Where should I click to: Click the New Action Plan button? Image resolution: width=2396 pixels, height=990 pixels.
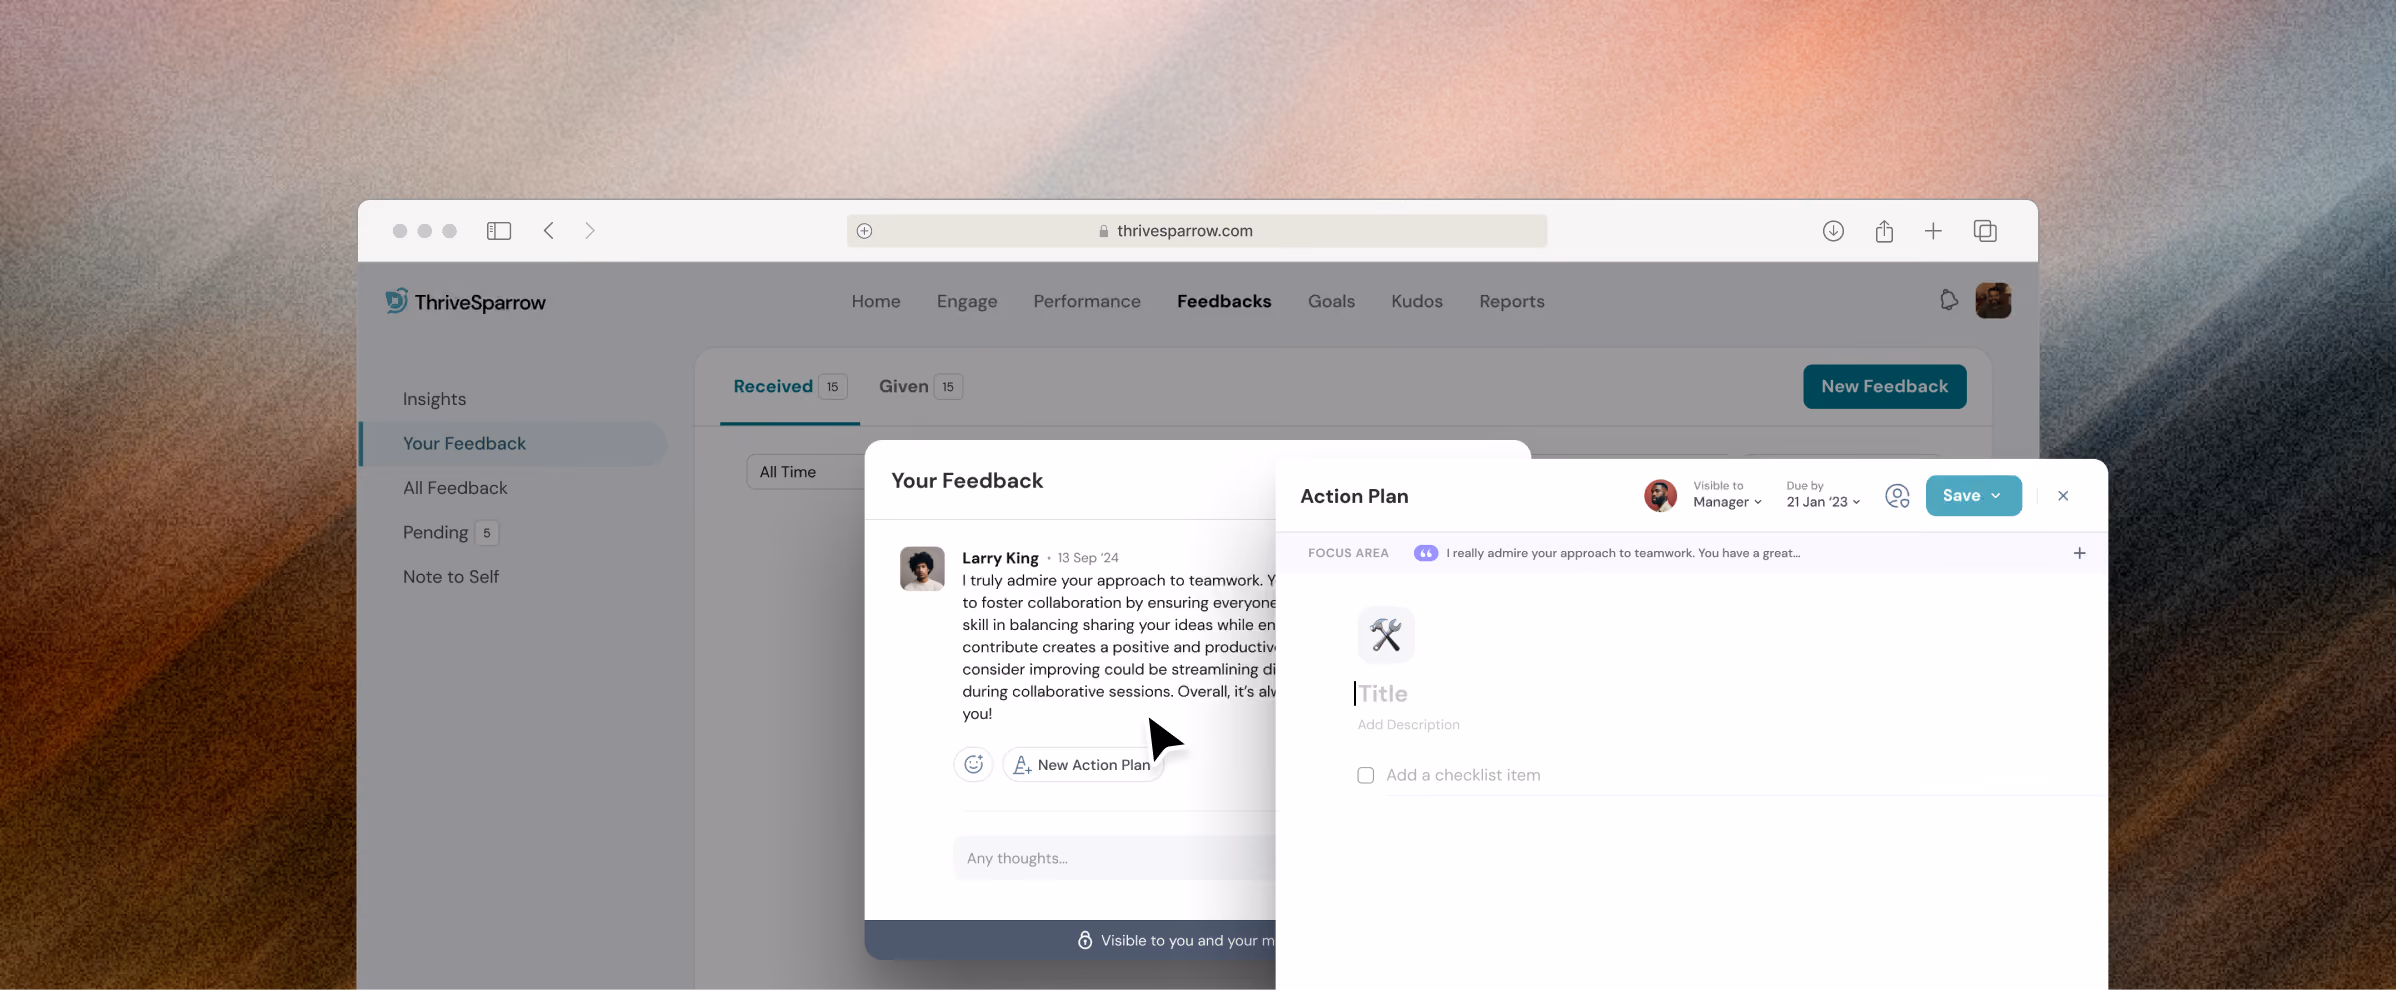(1083, 765)
